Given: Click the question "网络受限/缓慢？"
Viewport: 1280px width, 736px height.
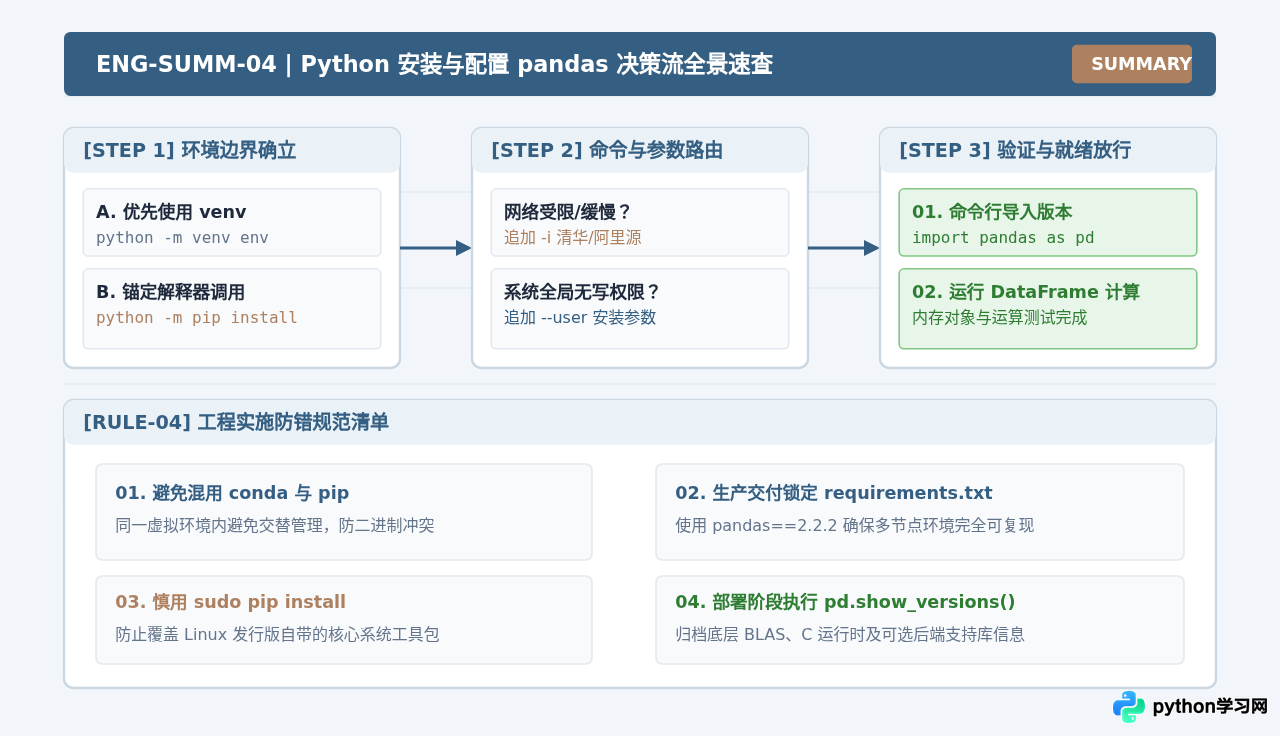Looking at the screenshot, I should pyautogui.click(x=568, y=212).
